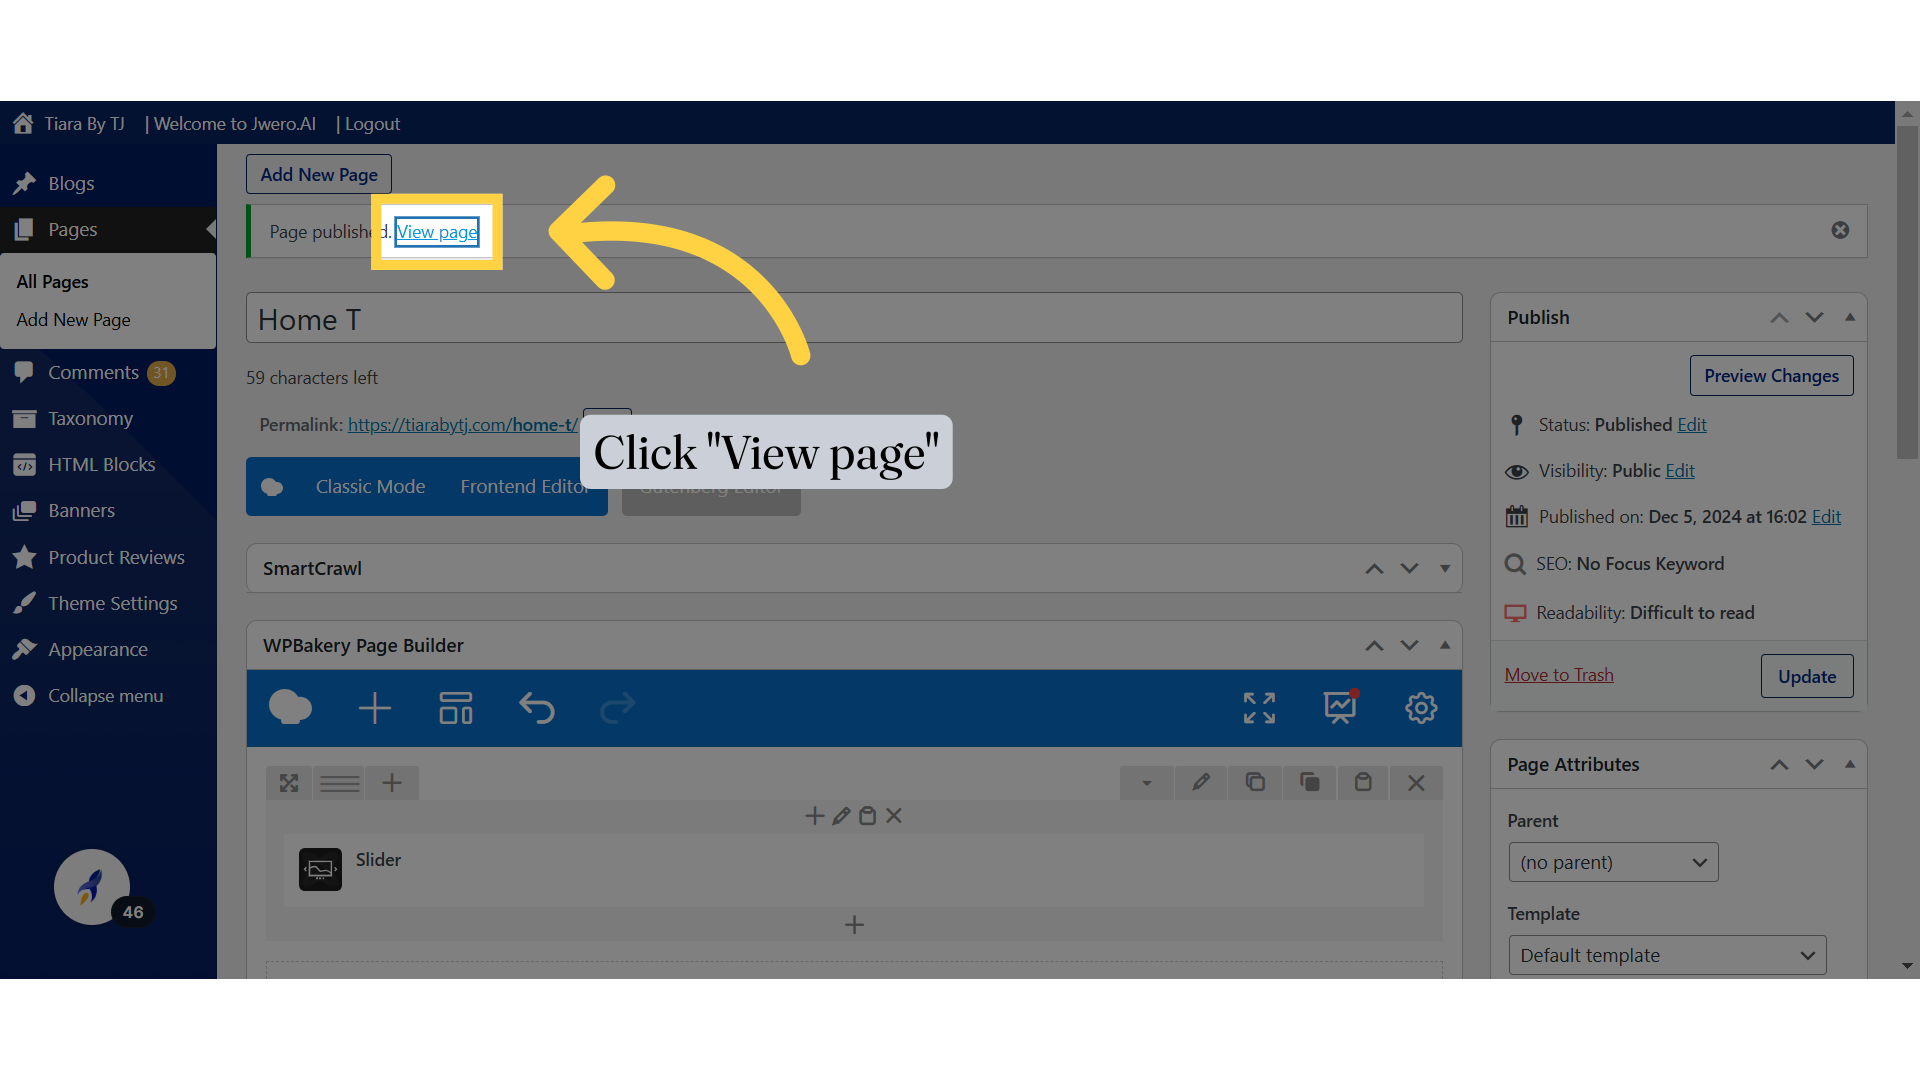Open the rocket assistant badge
The width and height of the screenshot is (1920, 1080).
tap(92, 887)
